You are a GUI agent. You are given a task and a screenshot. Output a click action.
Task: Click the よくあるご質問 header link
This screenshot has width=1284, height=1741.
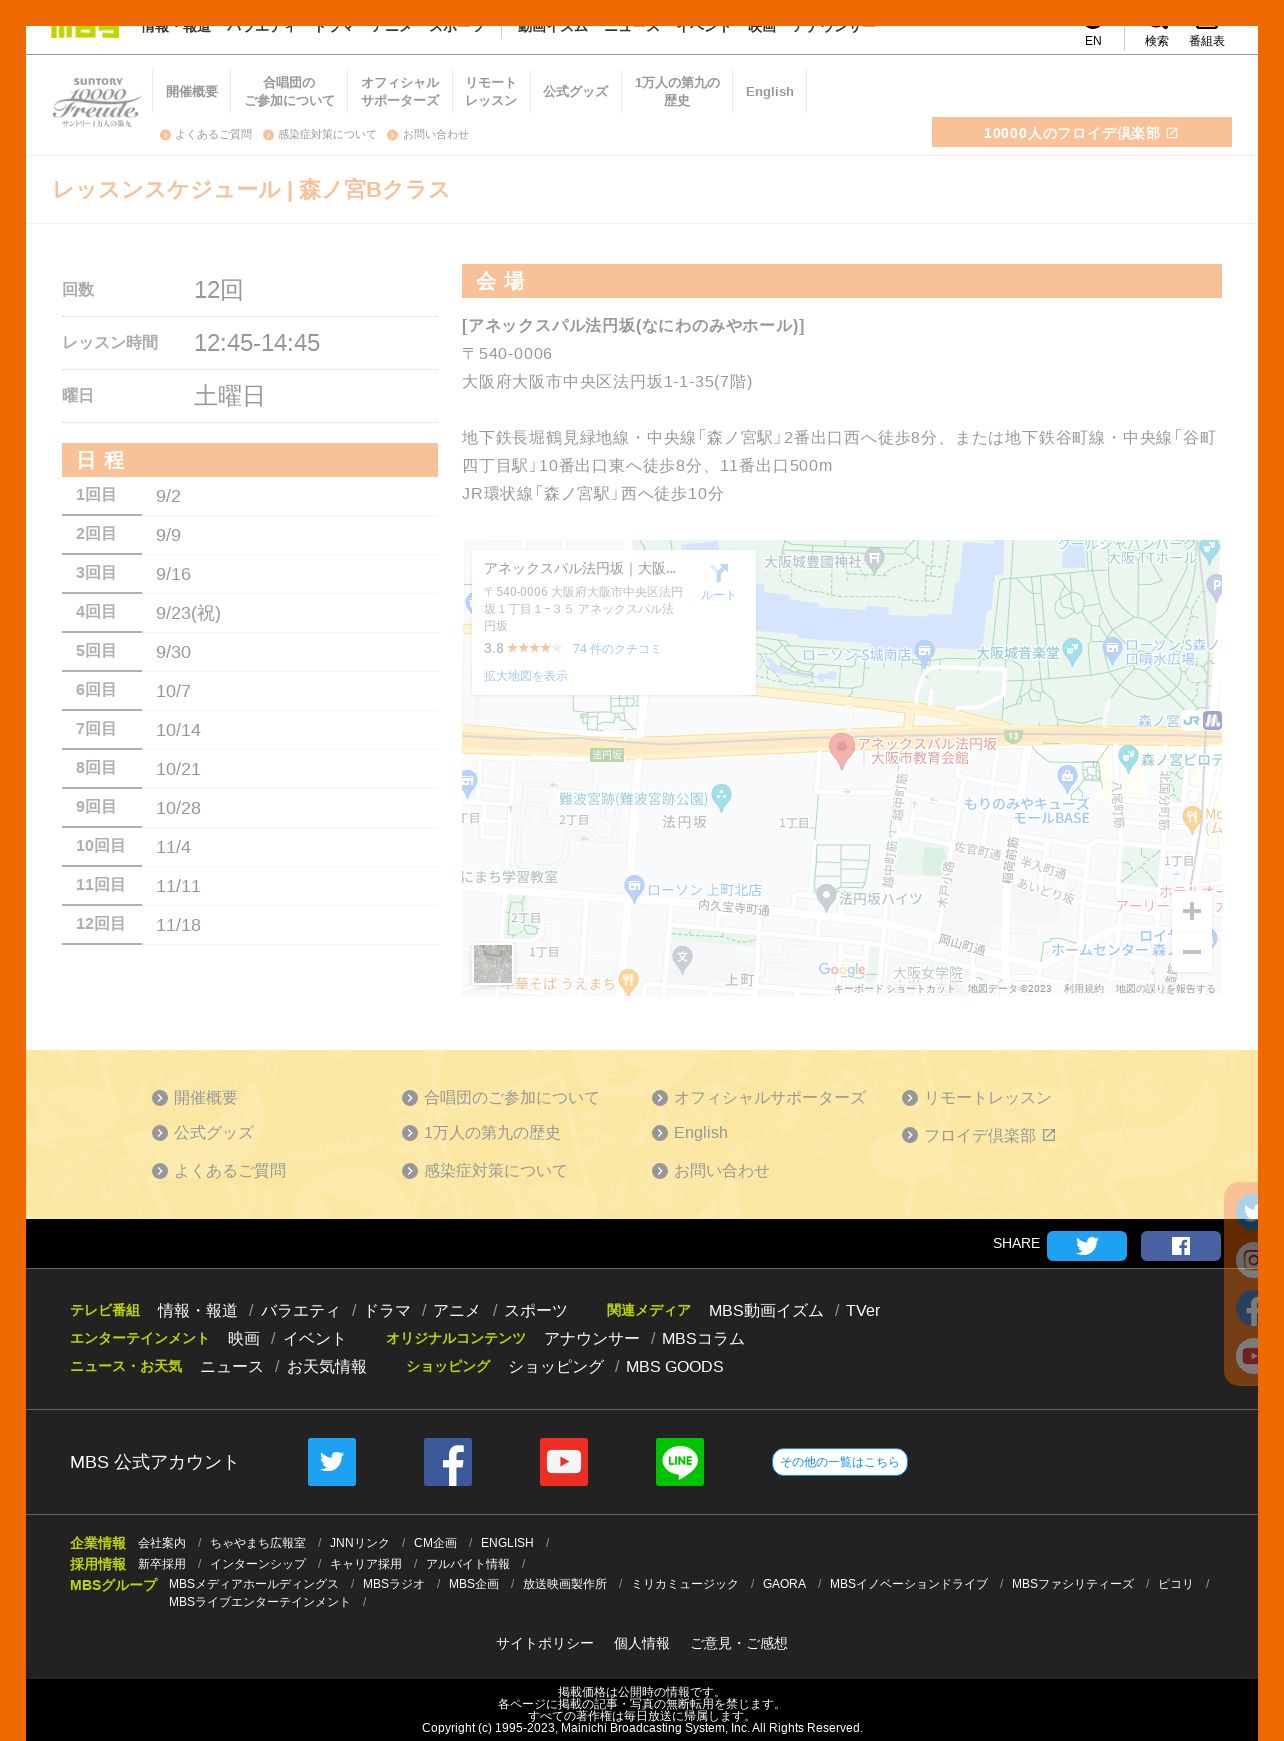pos(206,135)
